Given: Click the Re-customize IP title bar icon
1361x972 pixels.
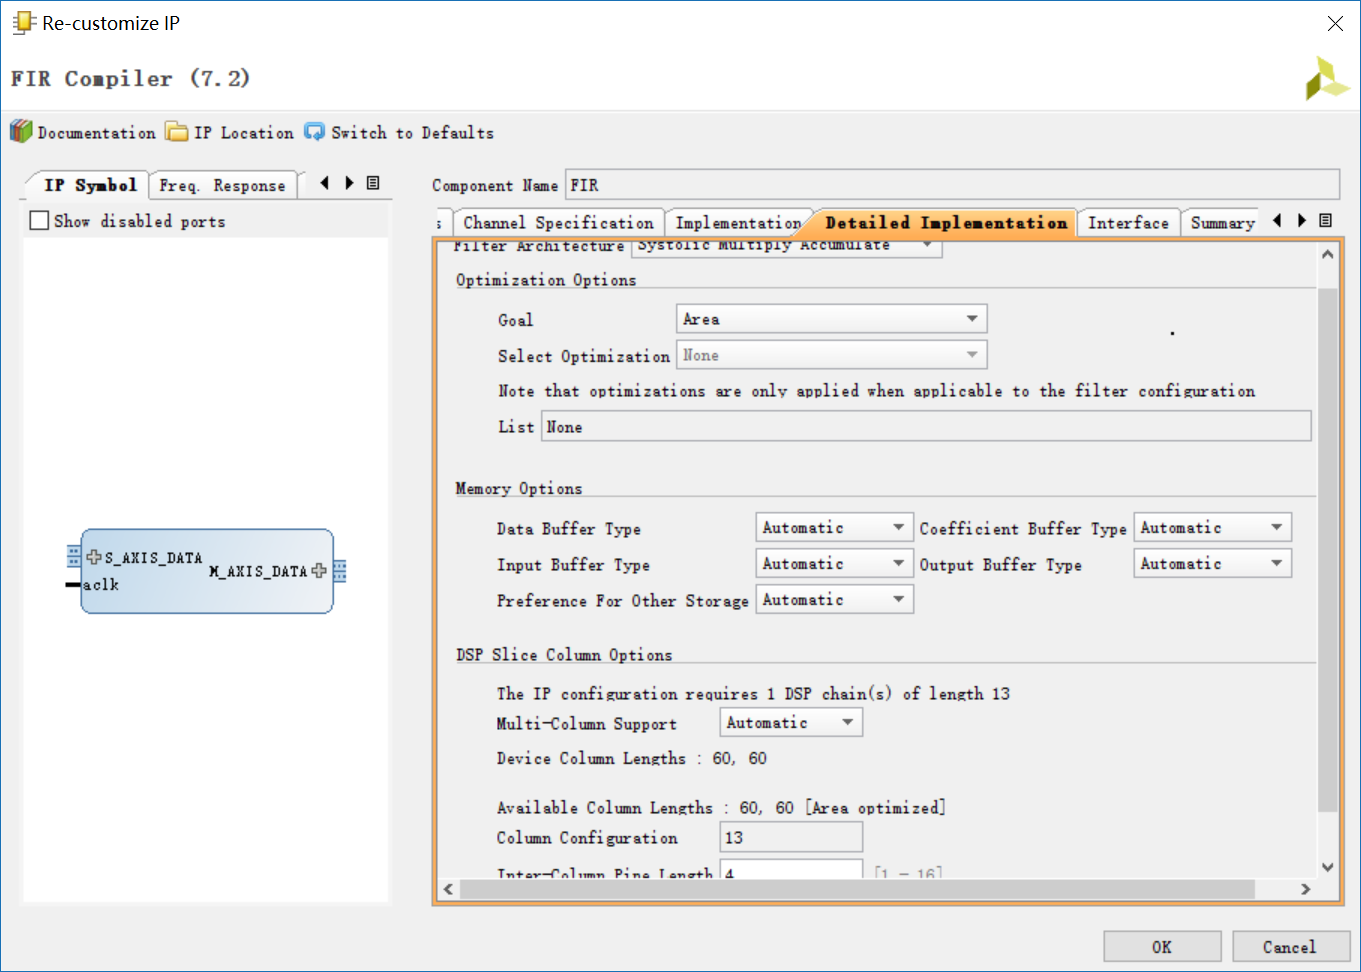Looking at the screenshot, I should (x=24, y=23).
